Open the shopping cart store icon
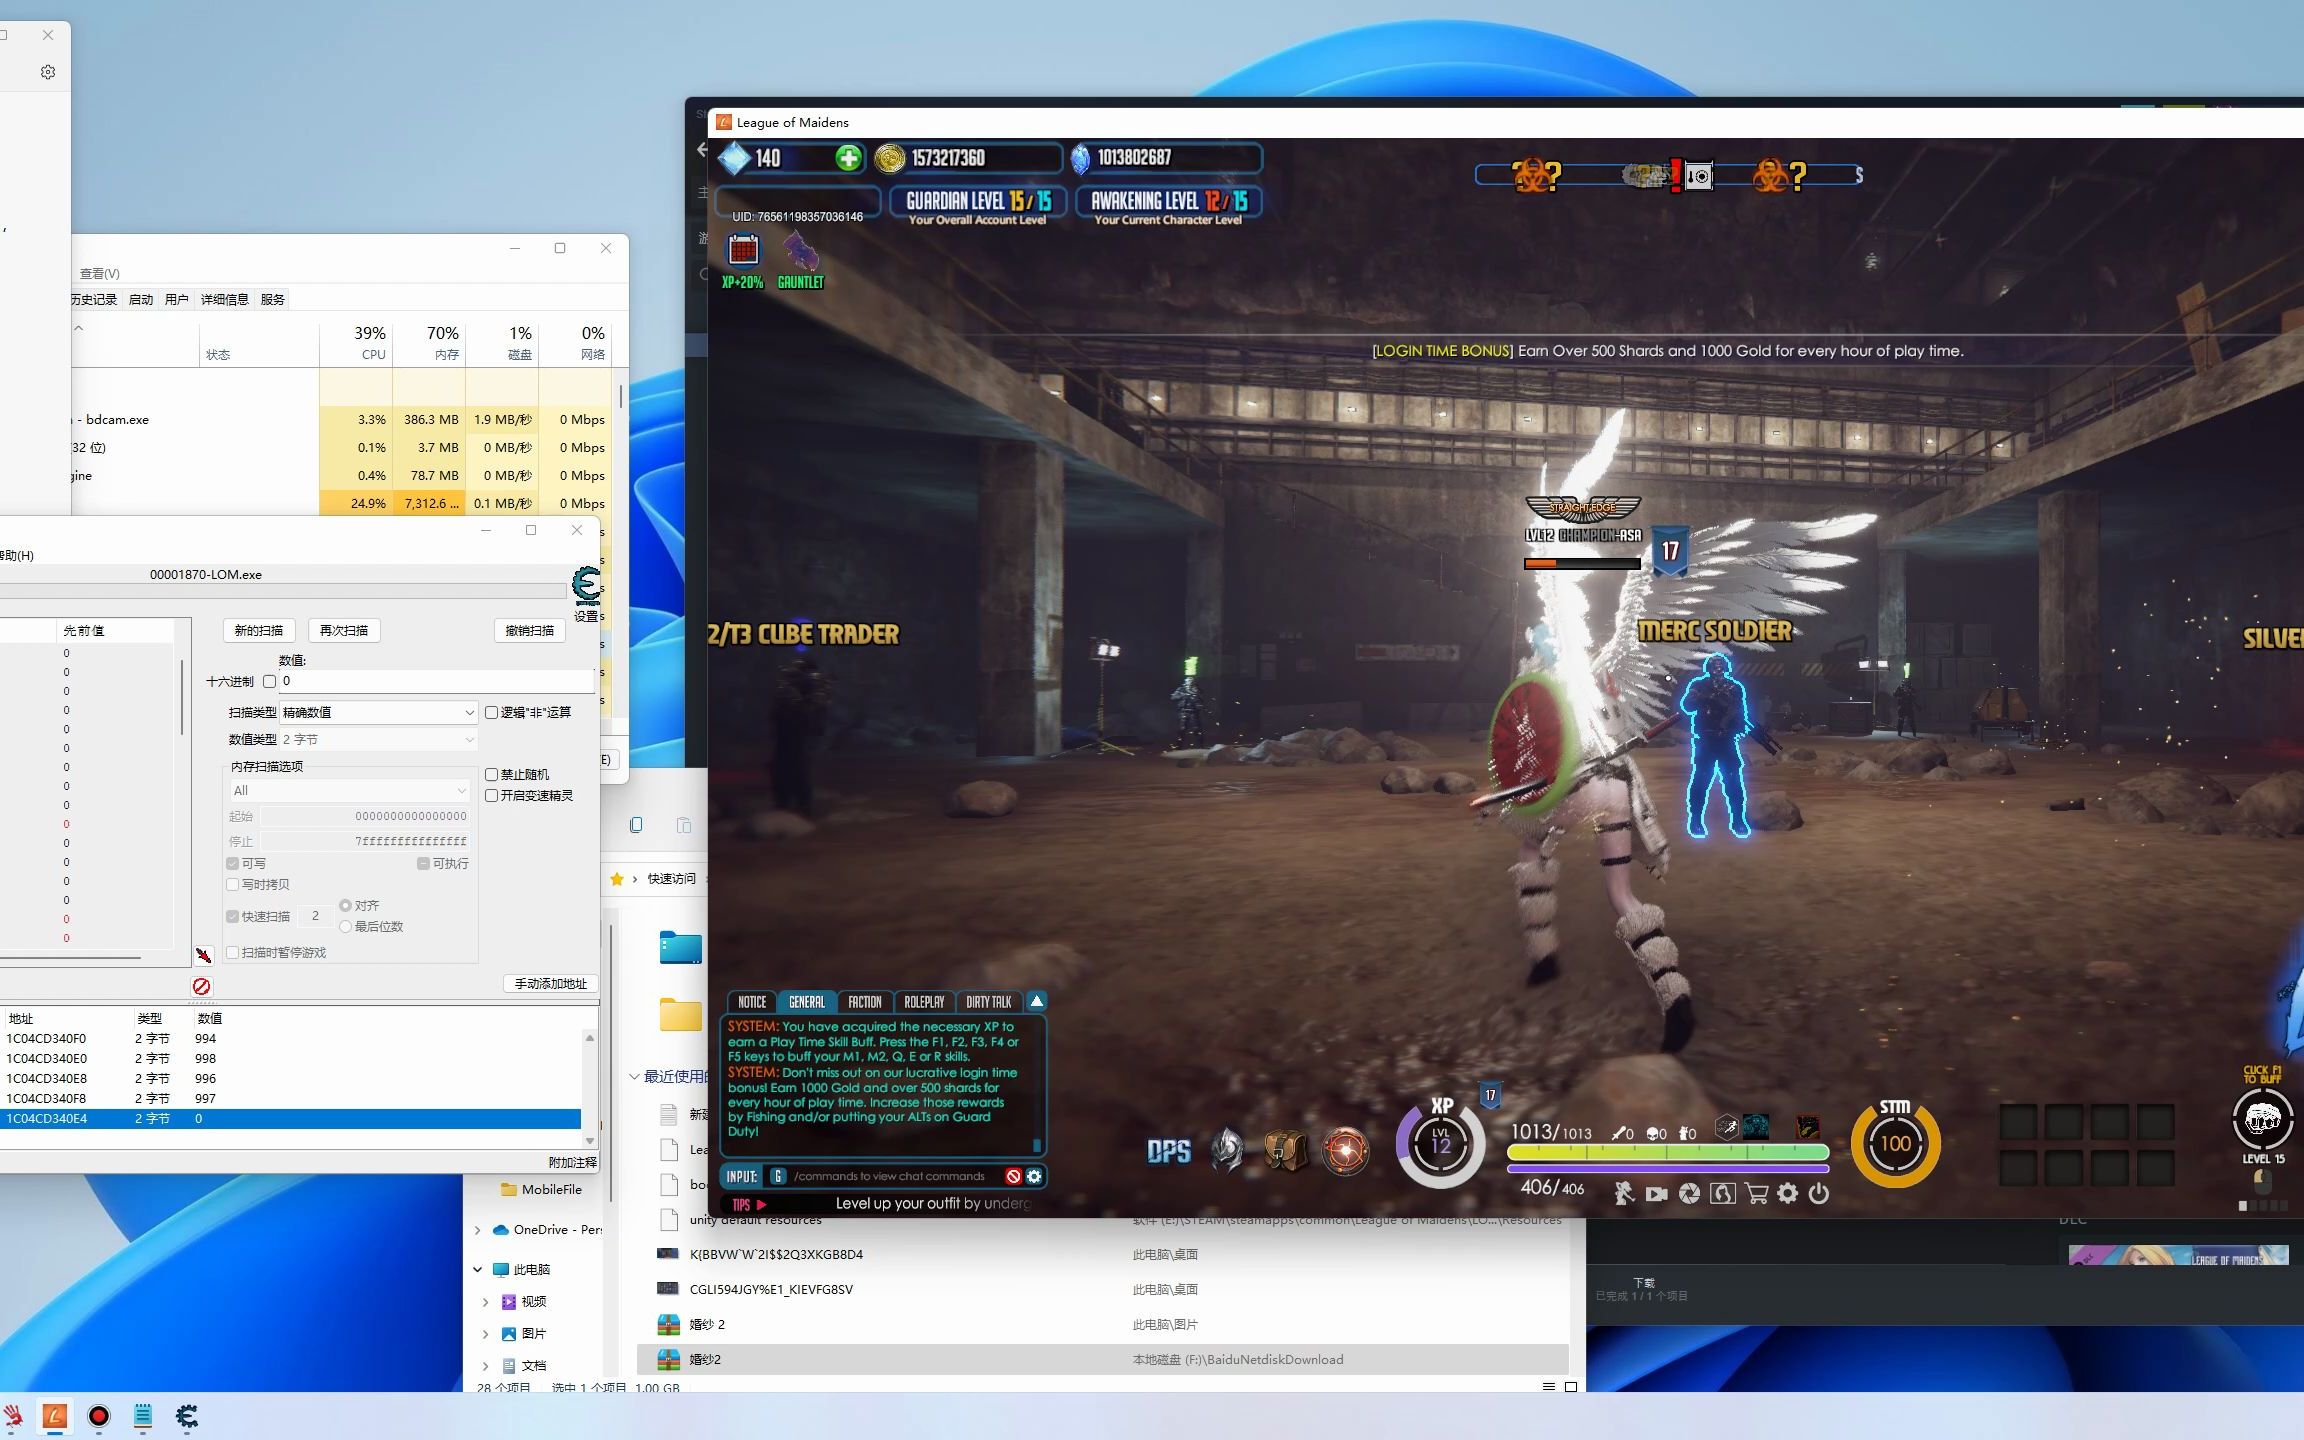 pyautogui.click(x=1756, y=1193)
